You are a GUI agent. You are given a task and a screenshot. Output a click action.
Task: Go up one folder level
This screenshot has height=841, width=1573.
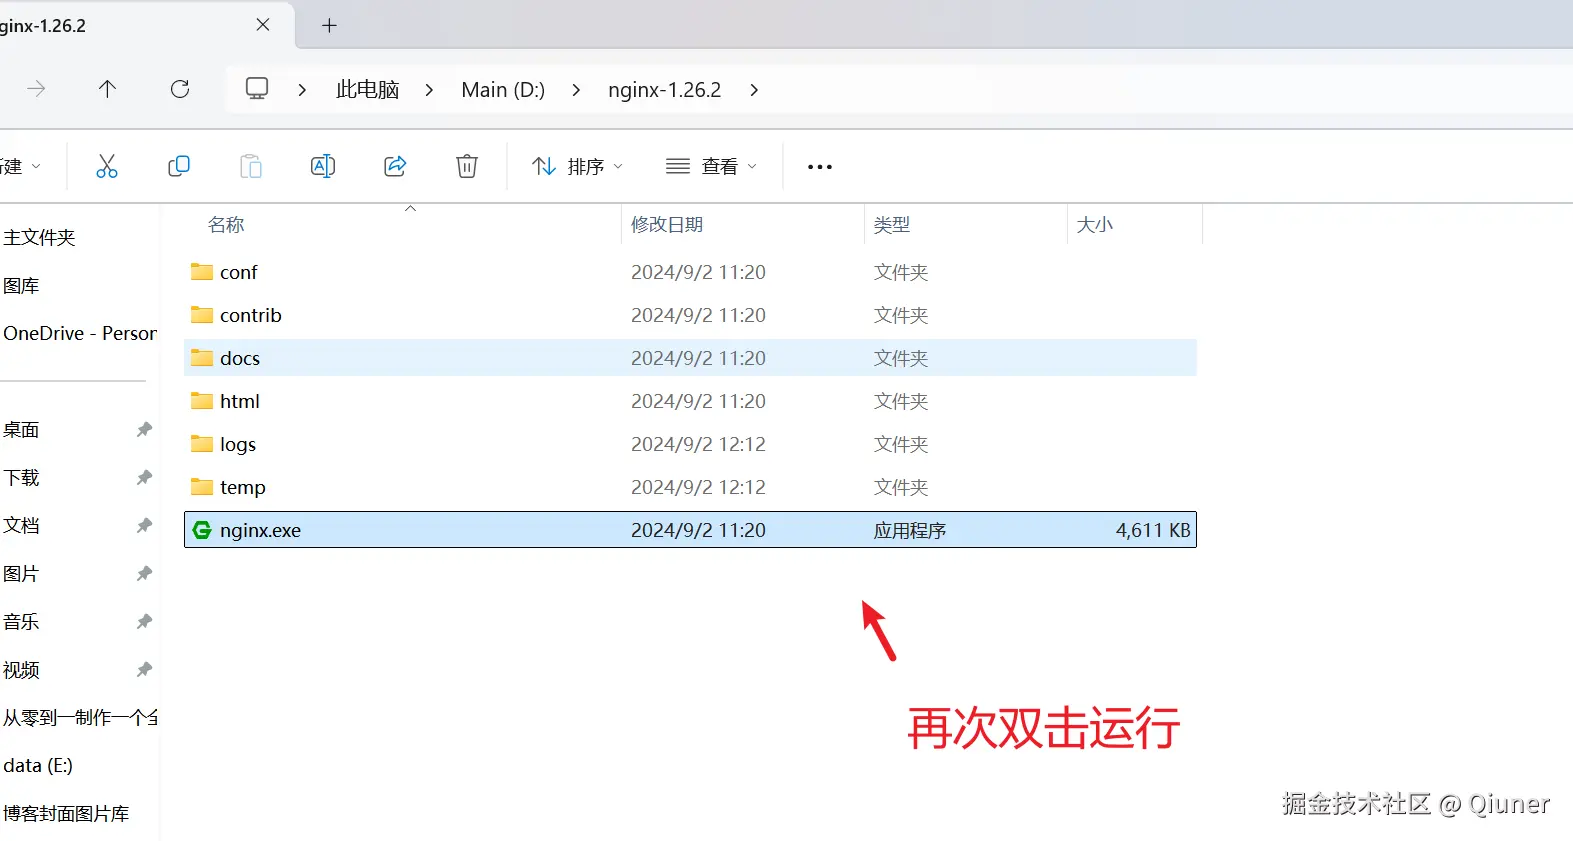click(108, 89)
